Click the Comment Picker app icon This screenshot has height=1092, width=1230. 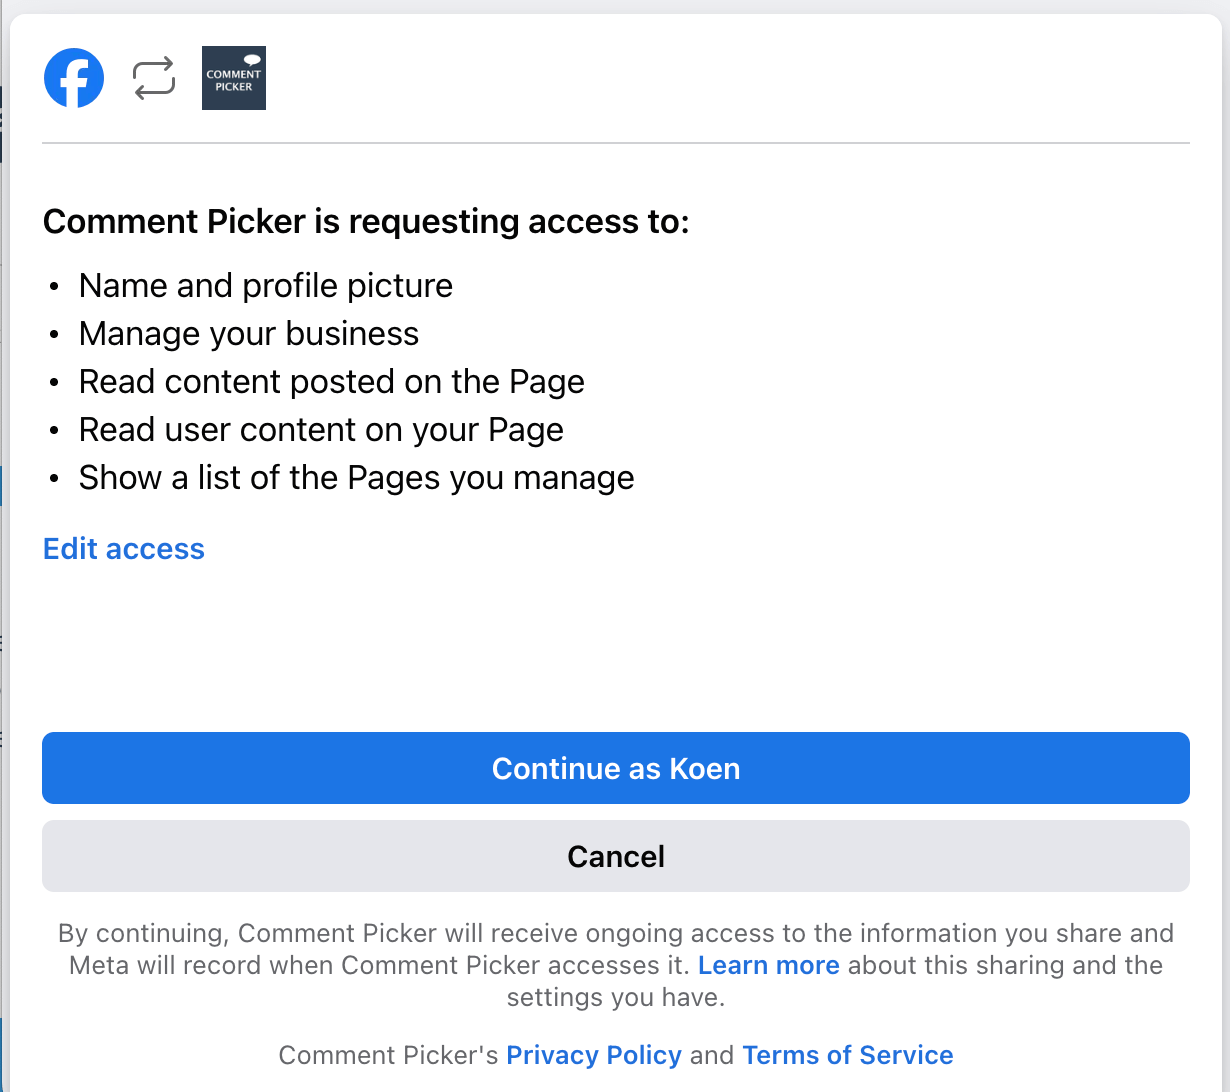233,77
